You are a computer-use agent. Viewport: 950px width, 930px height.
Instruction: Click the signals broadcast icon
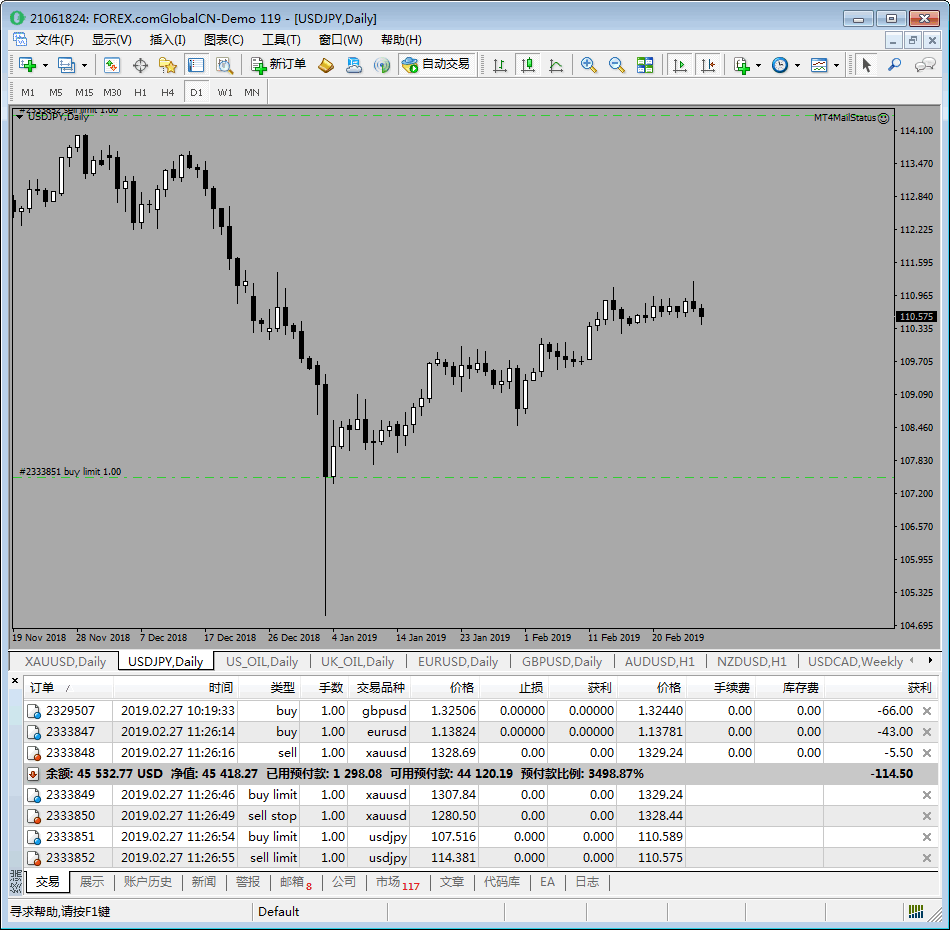pos(382,65)
